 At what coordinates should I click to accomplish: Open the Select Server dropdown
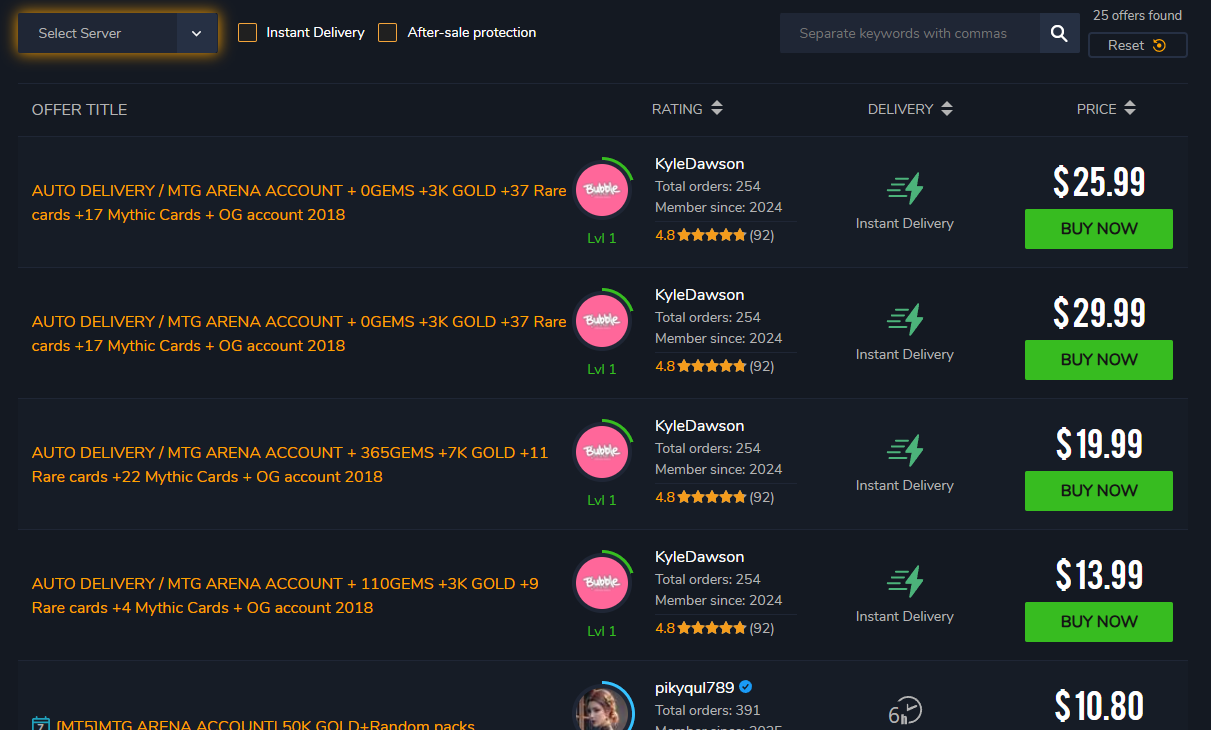coord(118,33)
